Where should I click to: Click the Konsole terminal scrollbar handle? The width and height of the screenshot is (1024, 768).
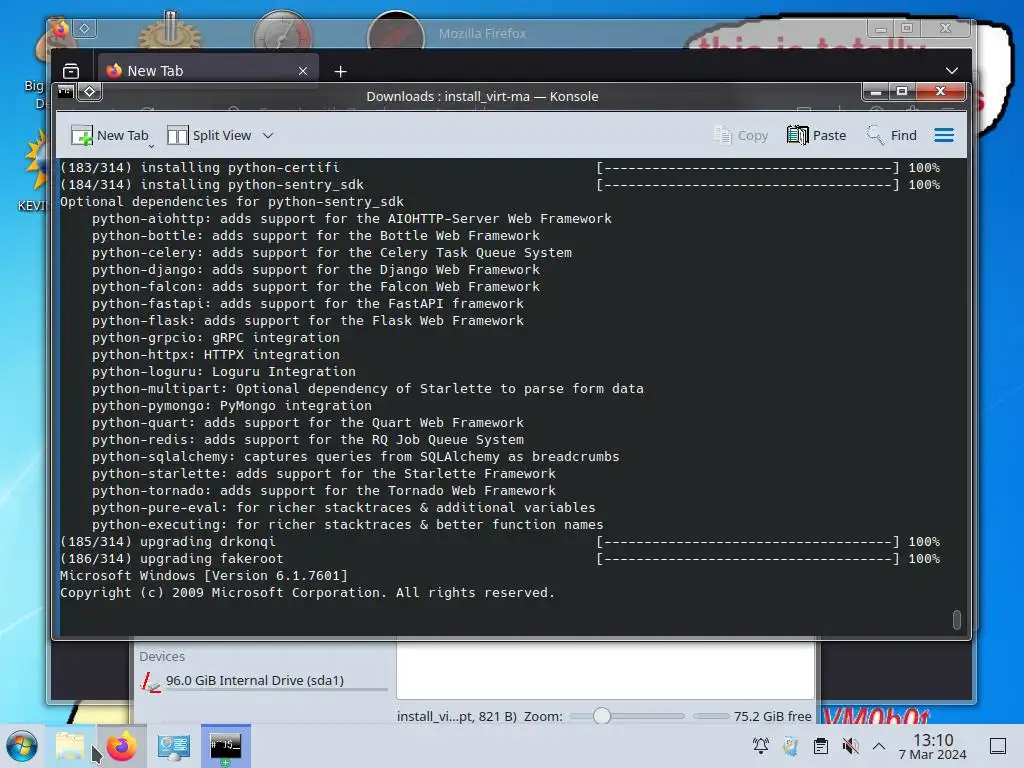click(x=957, y=619)
